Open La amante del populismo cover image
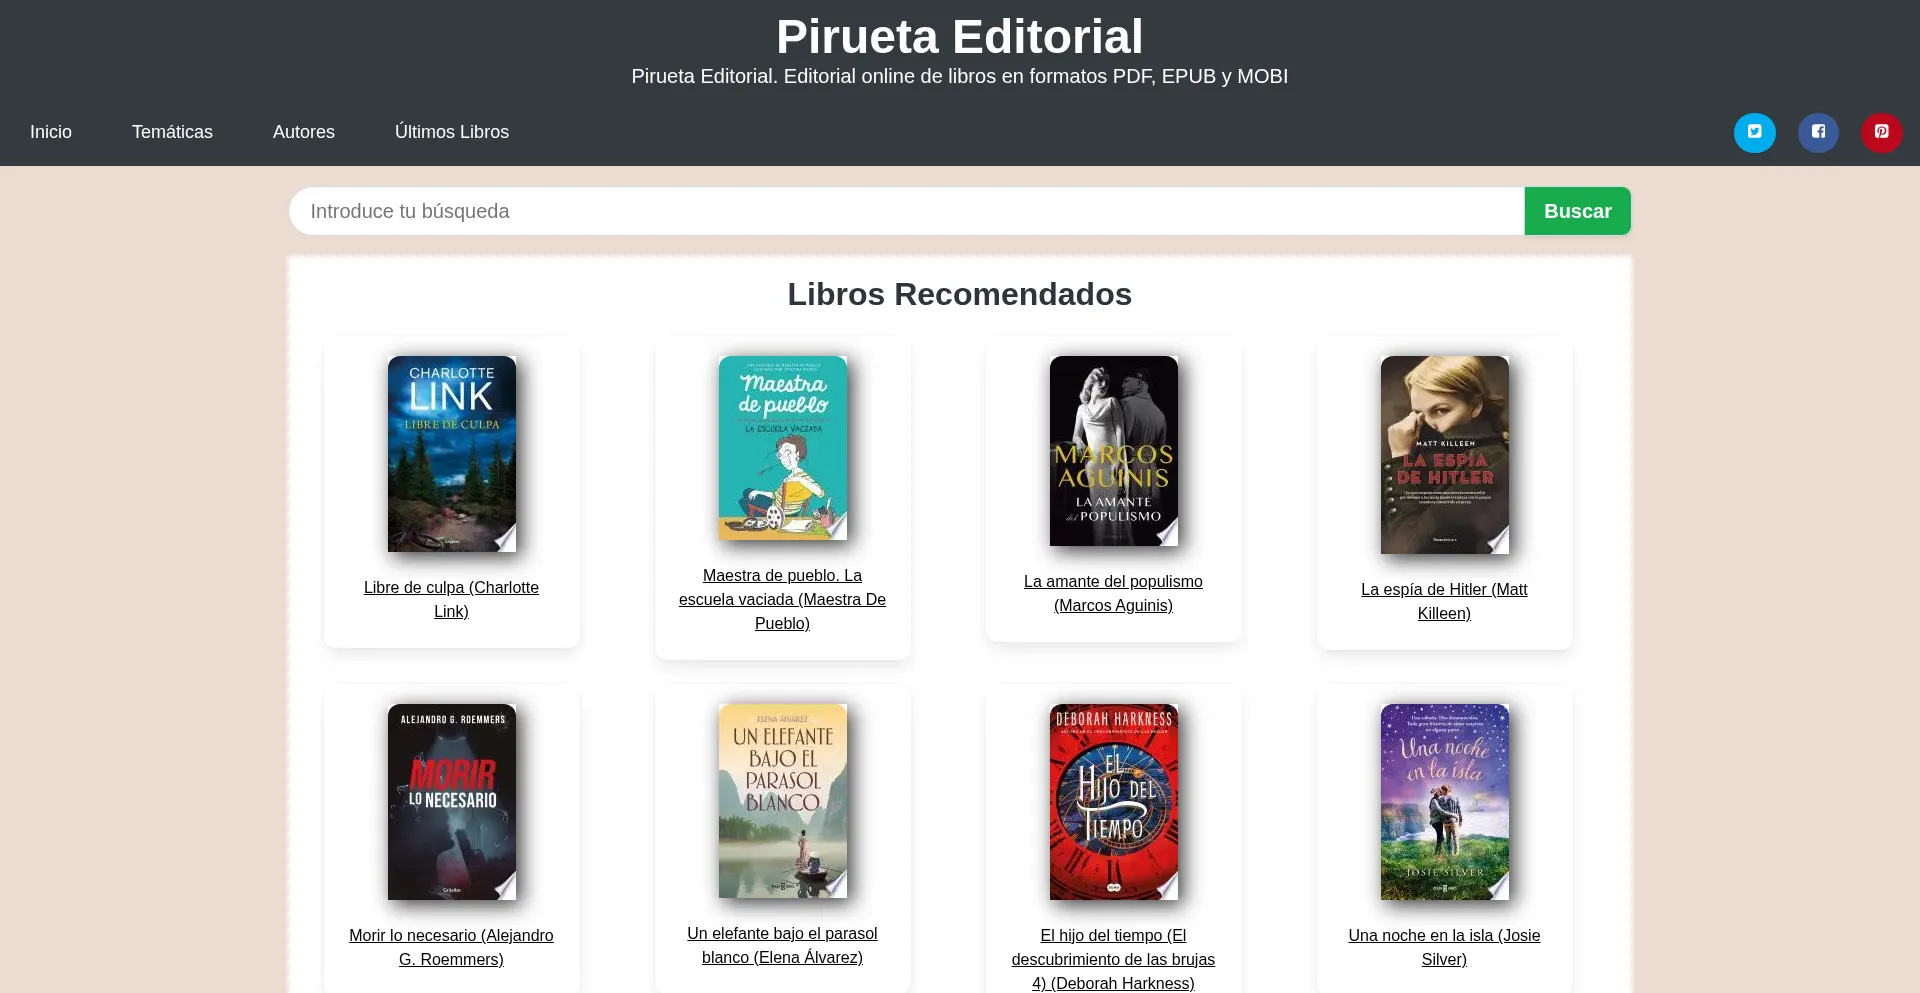Screen dimensions: 1920x993 tap(1114, 451)
